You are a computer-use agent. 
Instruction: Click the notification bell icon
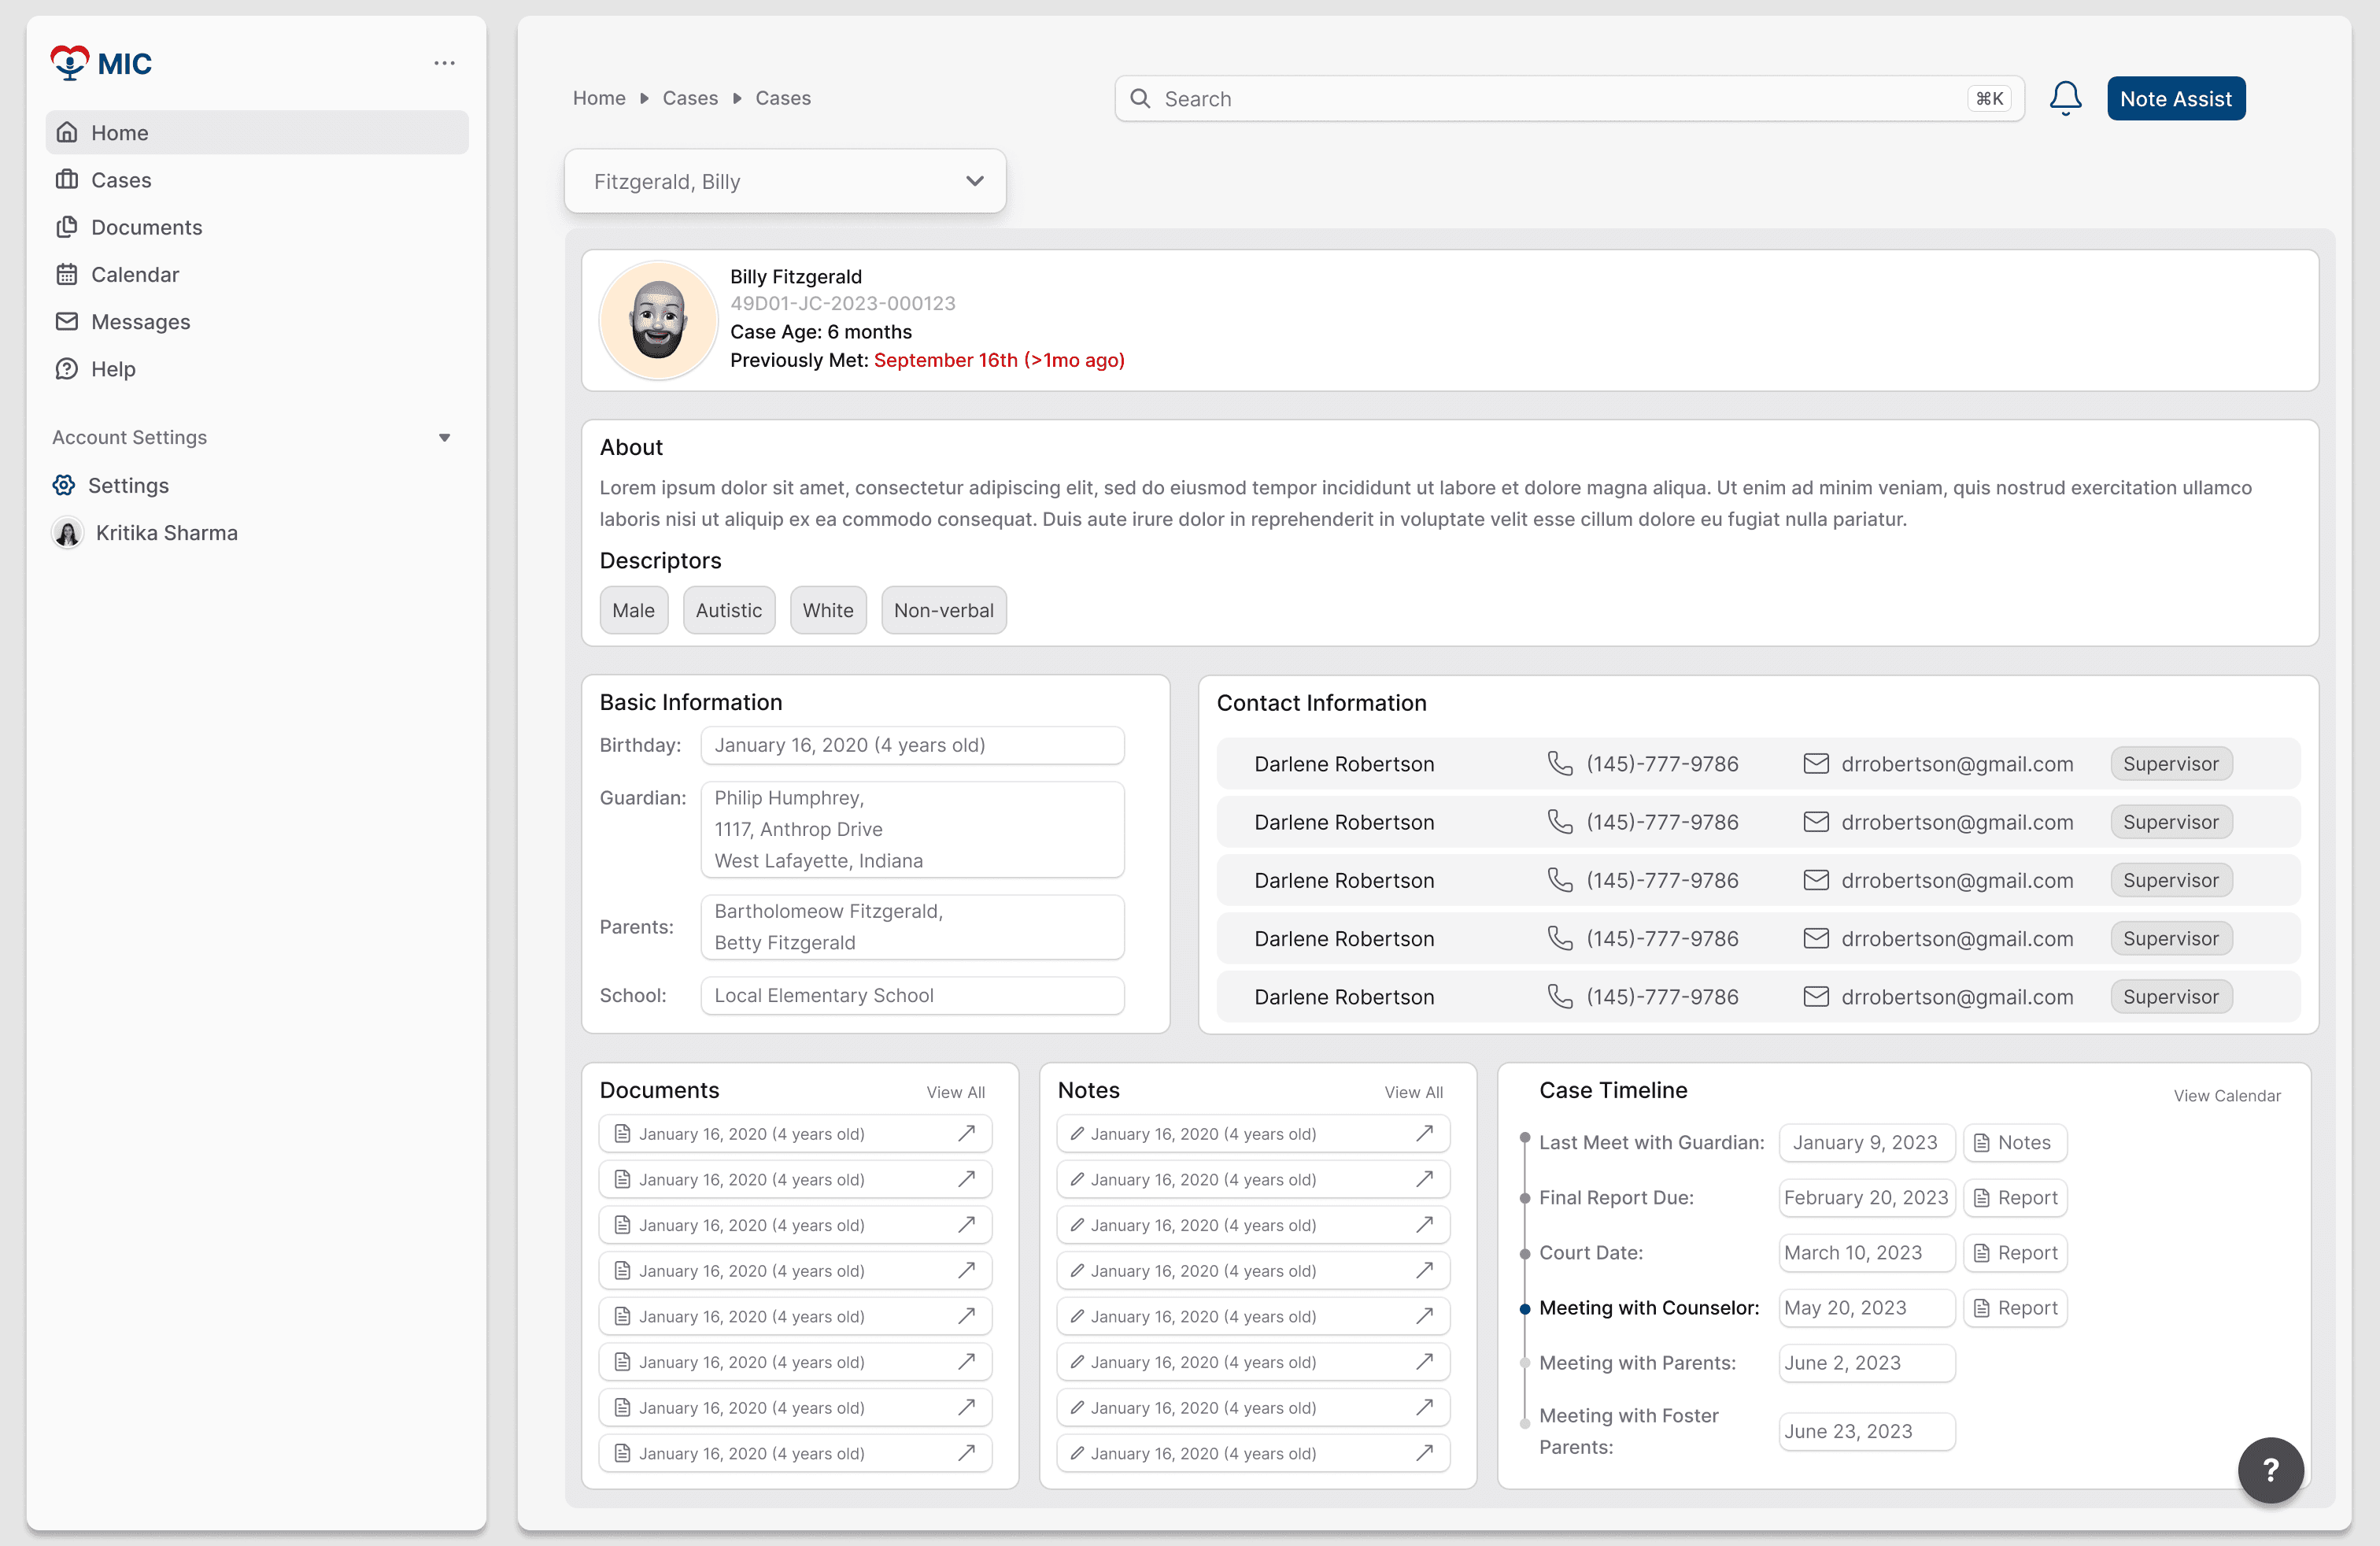2065,98
